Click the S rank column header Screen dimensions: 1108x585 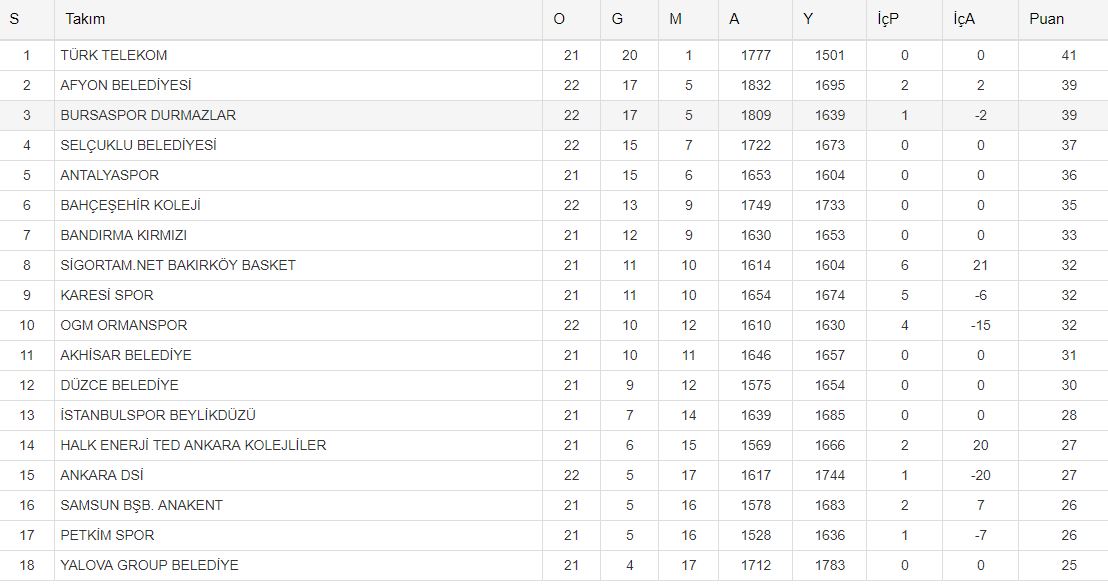[14, 19]
